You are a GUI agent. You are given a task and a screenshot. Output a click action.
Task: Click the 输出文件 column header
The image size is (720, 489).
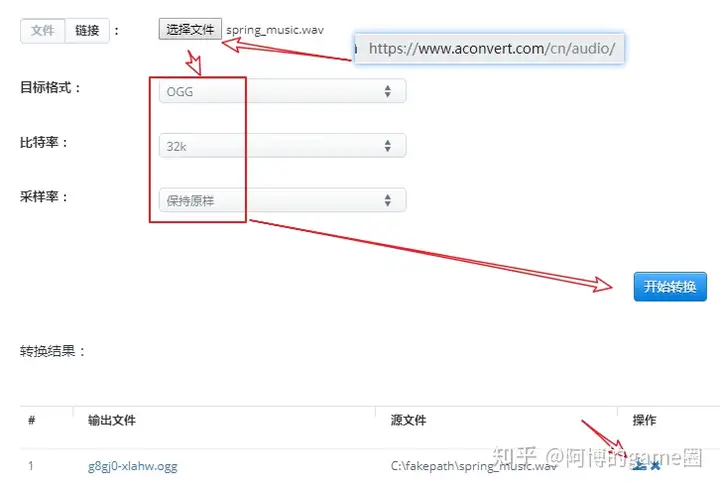(112, 420)
